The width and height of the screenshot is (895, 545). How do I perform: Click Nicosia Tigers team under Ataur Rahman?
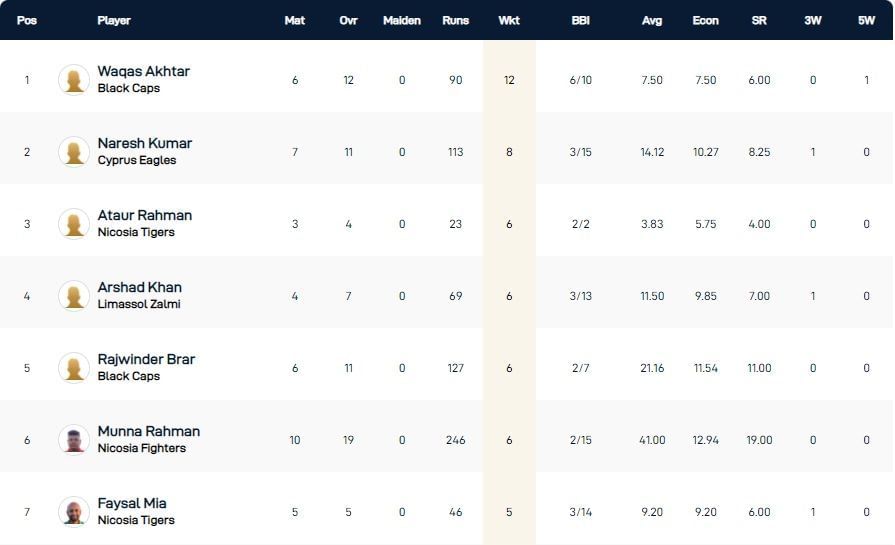click(136, 232)
